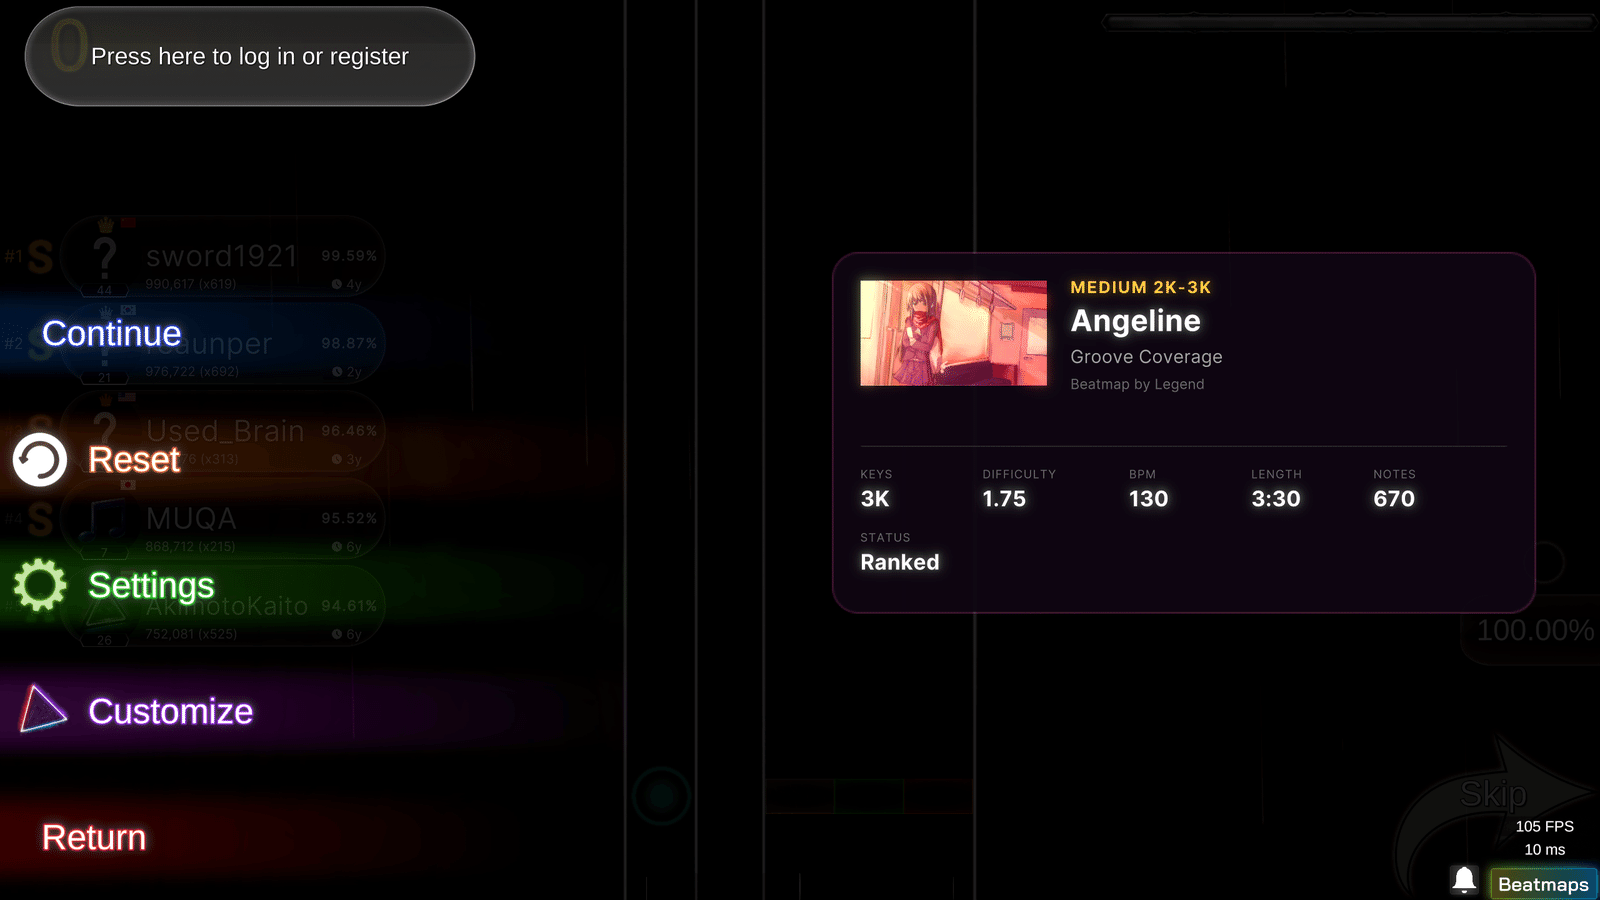The width and height of the screenshot is (1600, 900).
Task: Open notifications with the bell icon
Action: click(x=1464, y=880)
